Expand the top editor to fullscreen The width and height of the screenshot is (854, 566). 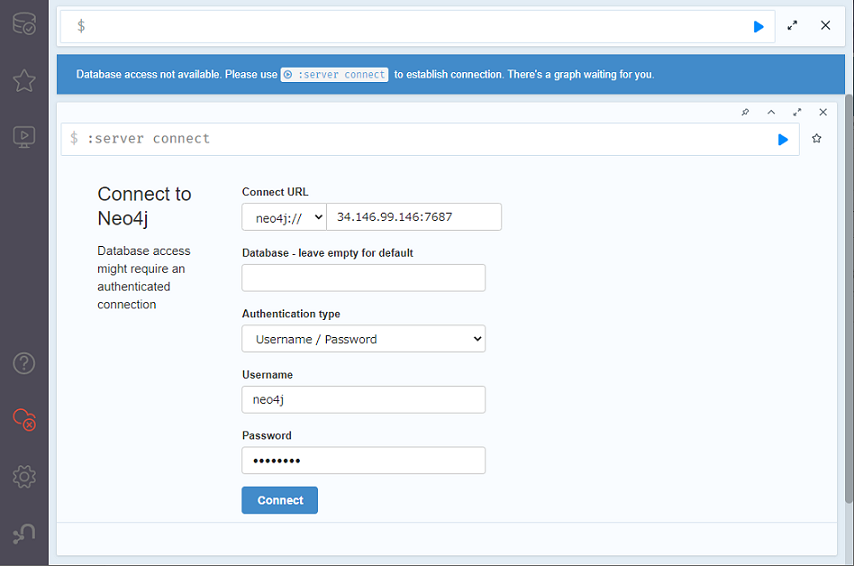point(792,26)
